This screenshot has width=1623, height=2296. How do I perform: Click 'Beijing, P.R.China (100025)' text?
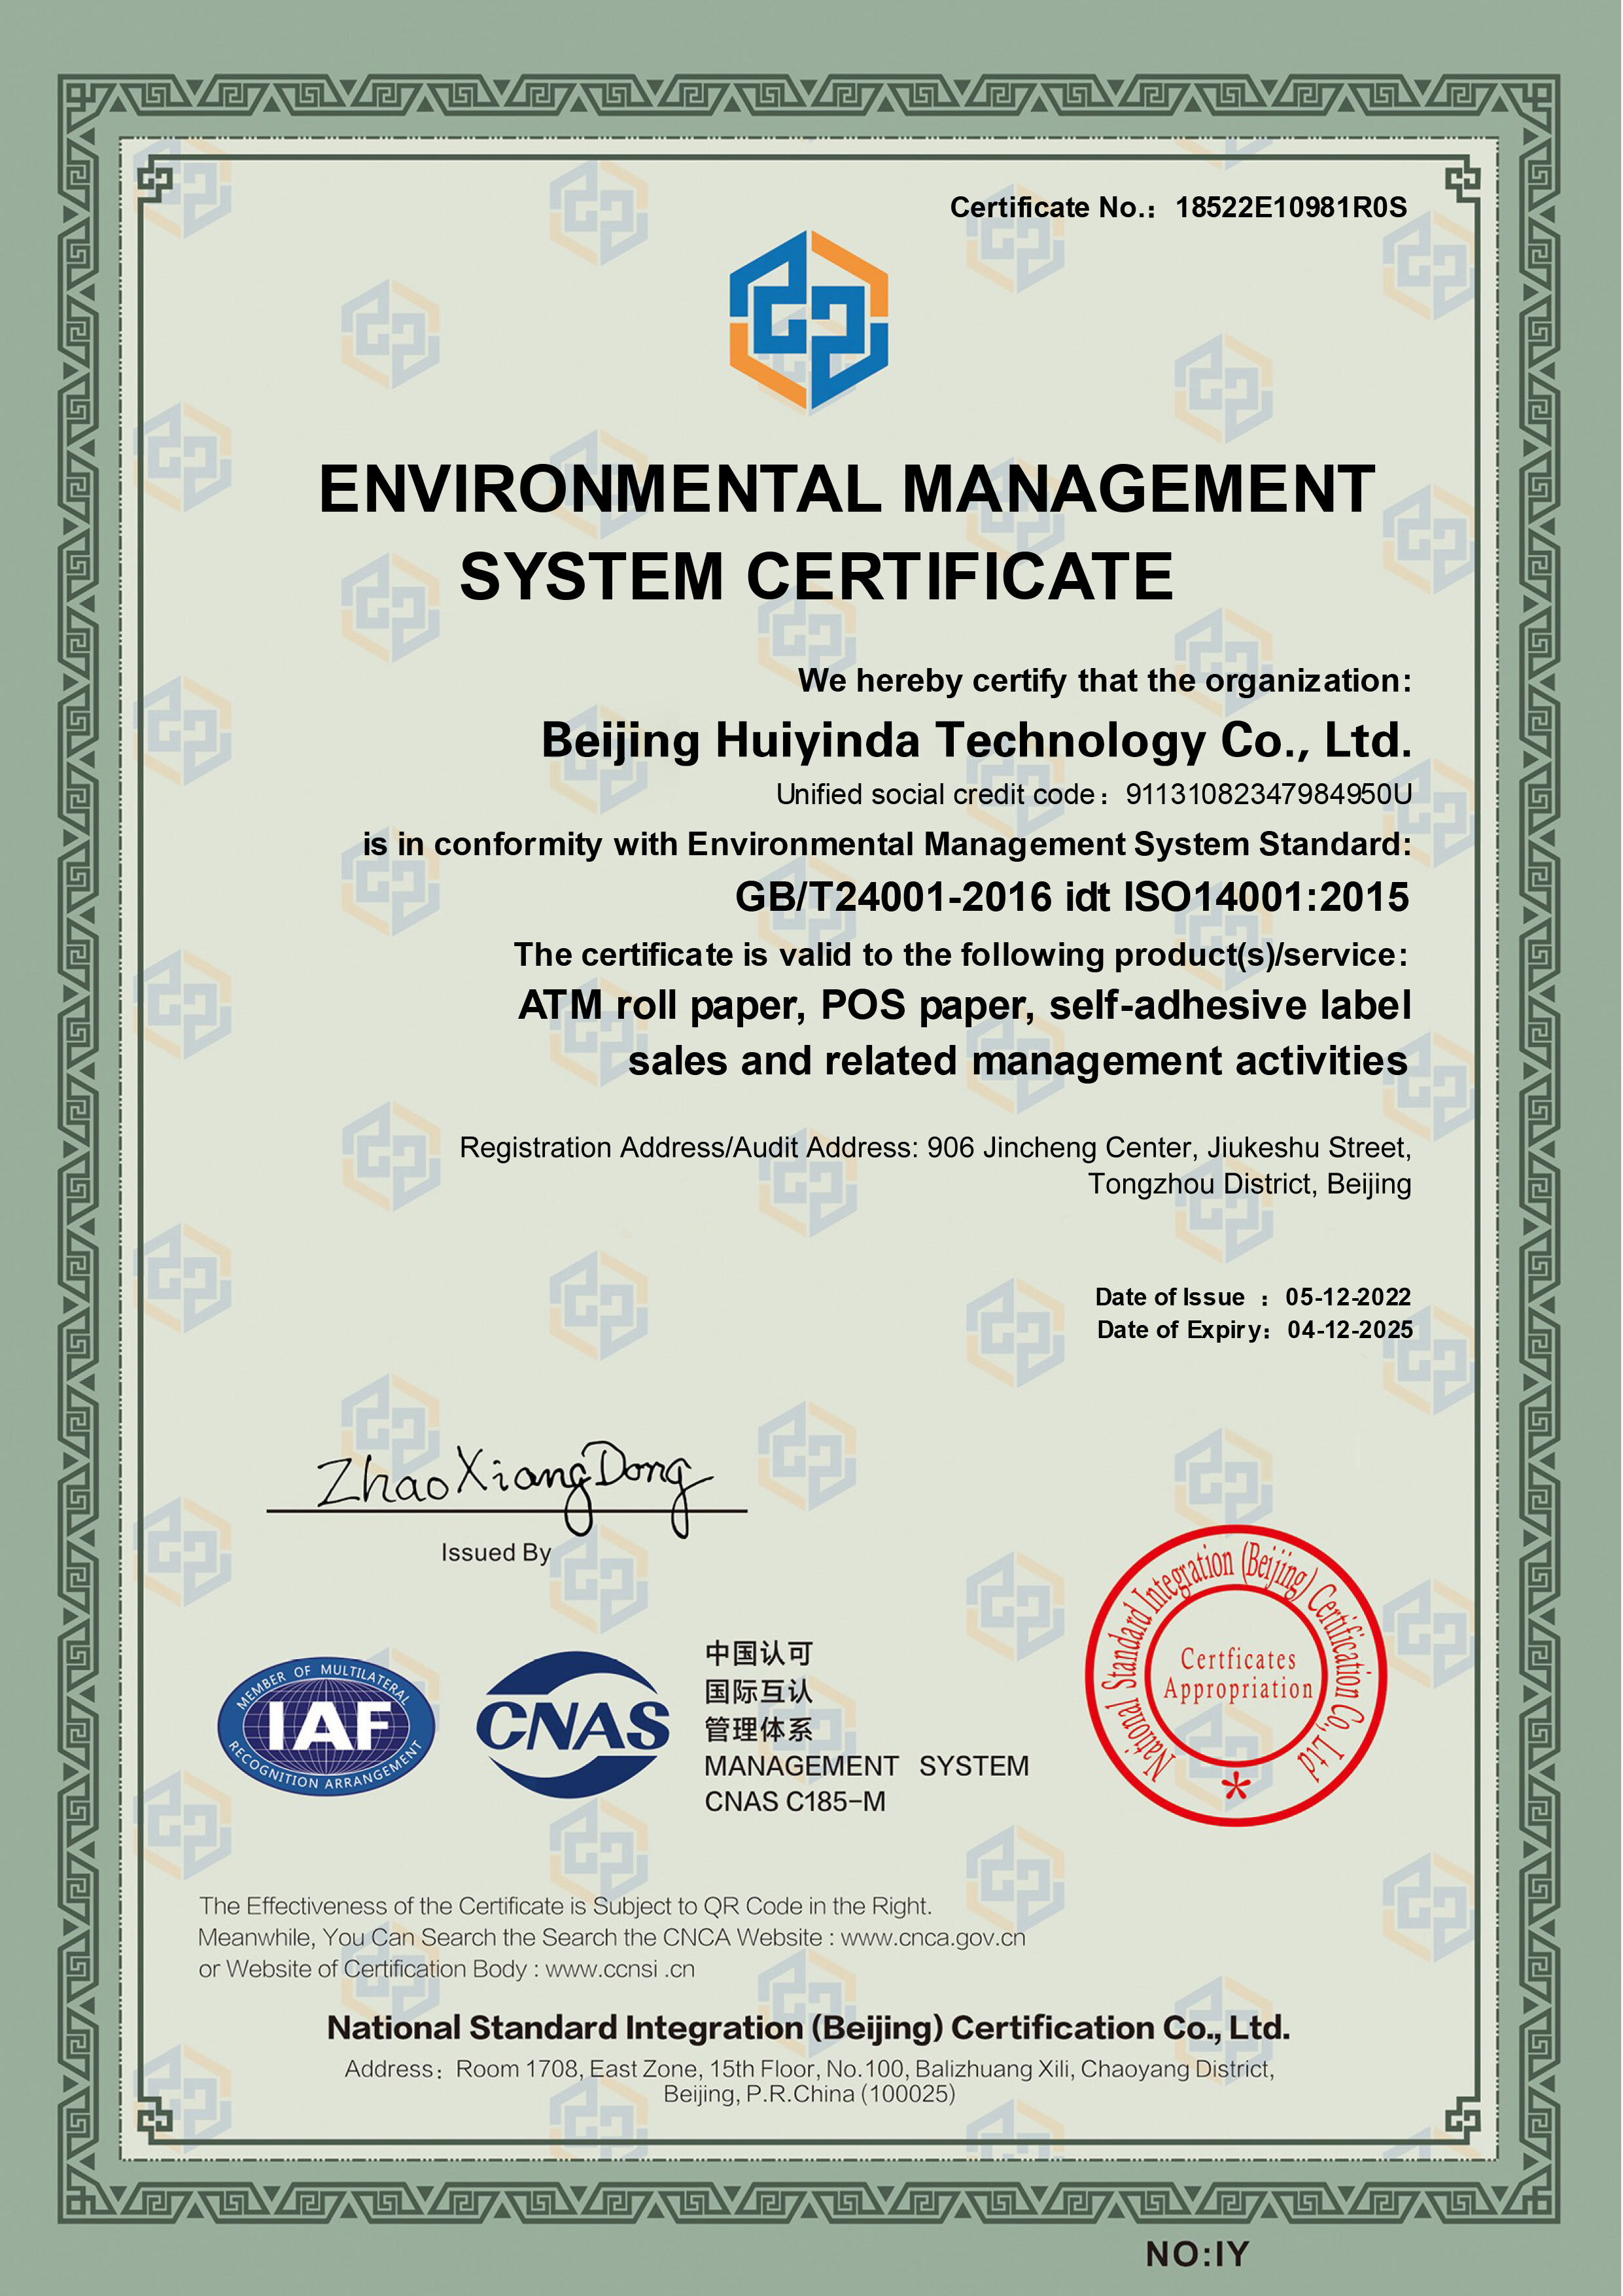pyautogui.click(x=809, y=2094)
